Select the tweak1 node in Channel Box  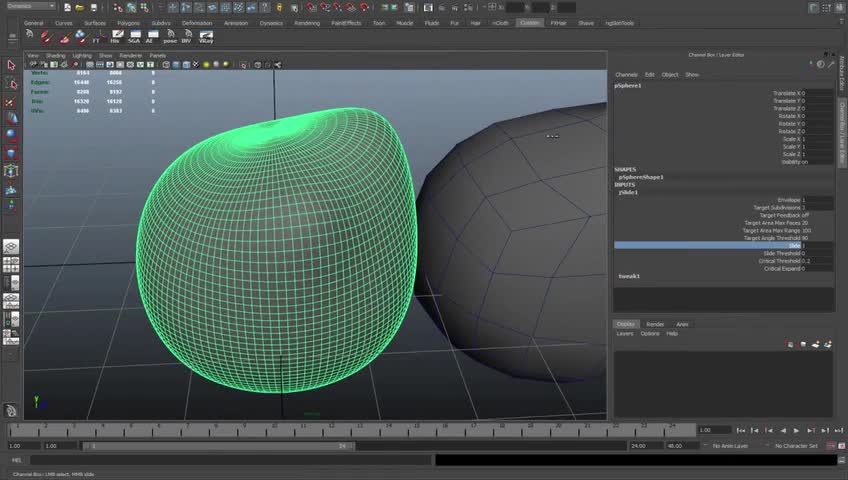tap(629, 276)
